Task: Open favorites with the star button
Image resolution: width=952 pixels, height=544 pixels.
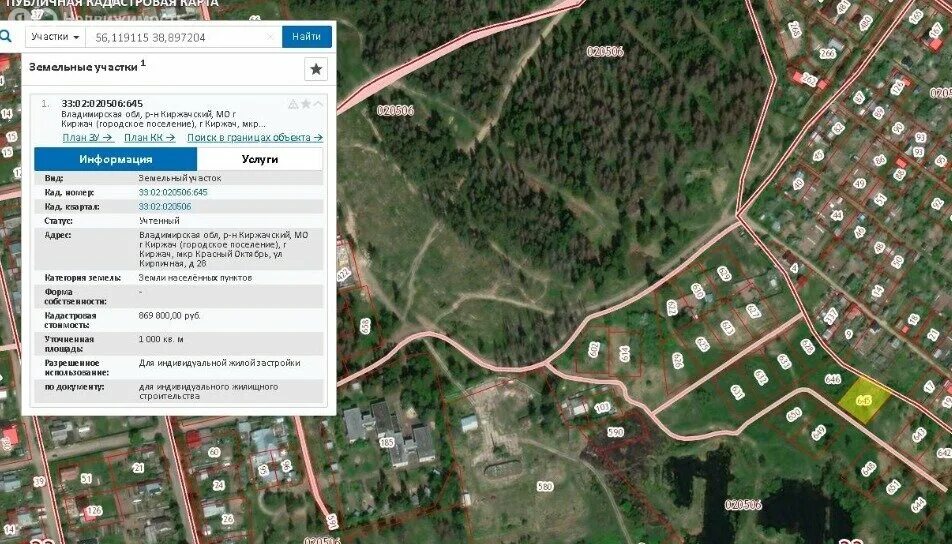Action: tap(316, 69)
